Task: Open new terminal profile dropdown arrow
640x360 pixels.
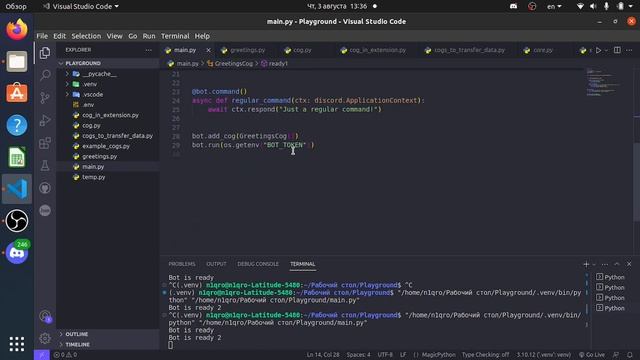Action: [x=594, y=264]
